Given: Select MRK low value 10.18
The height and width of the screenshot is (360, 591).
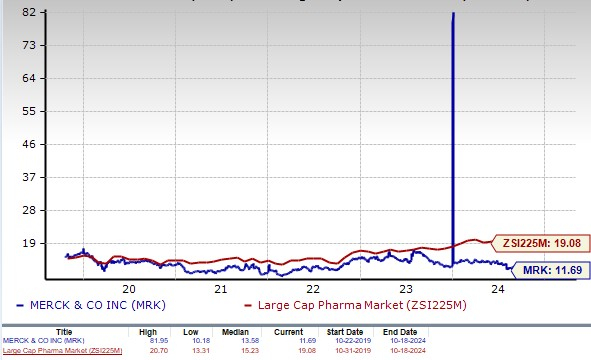Looking at the screenshot, I should (x=201, y=341).
